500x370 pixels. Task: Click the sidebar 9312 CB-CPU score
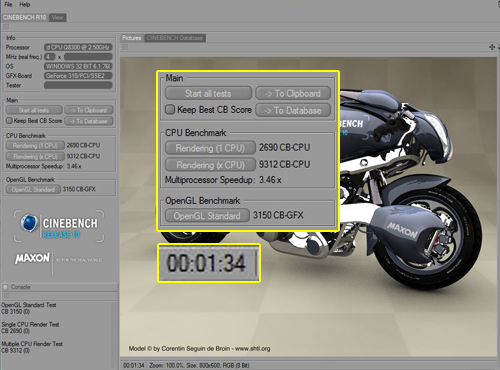pyautogui.click(x=83, y=156)
